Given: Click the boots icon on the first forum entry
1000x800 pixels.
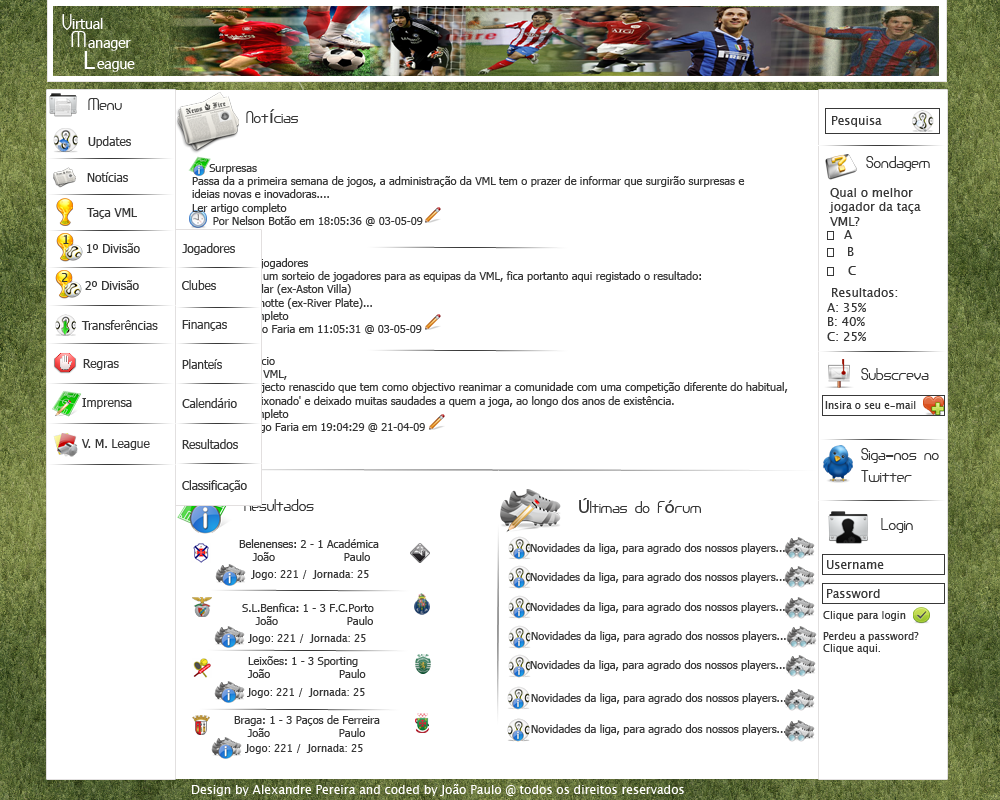Looking at the screenshot, I should [x=800, y=548].
